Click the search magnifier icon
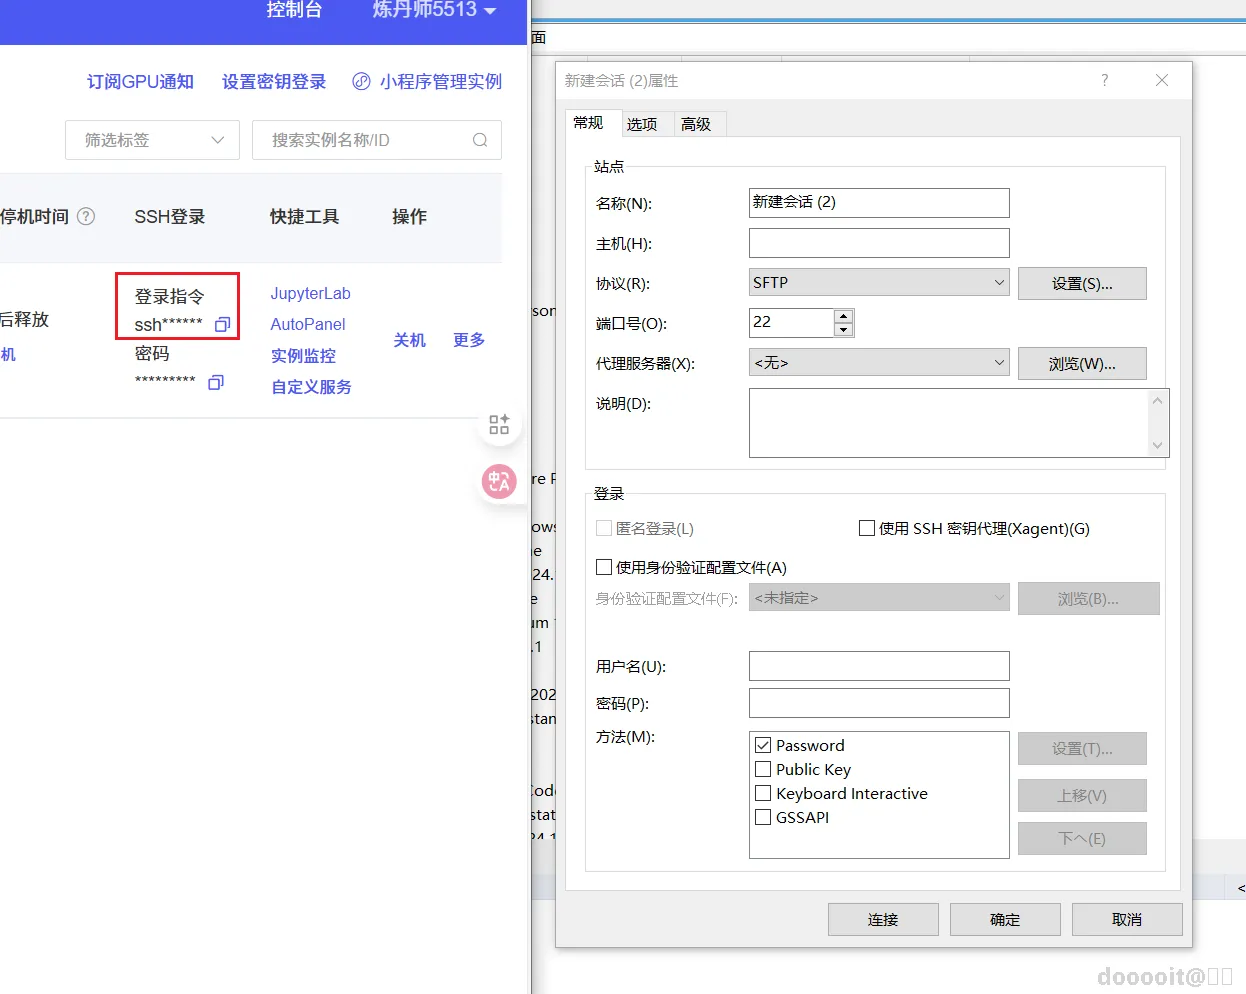This screenshot has width=1246, height=994. tap(481, 140)
